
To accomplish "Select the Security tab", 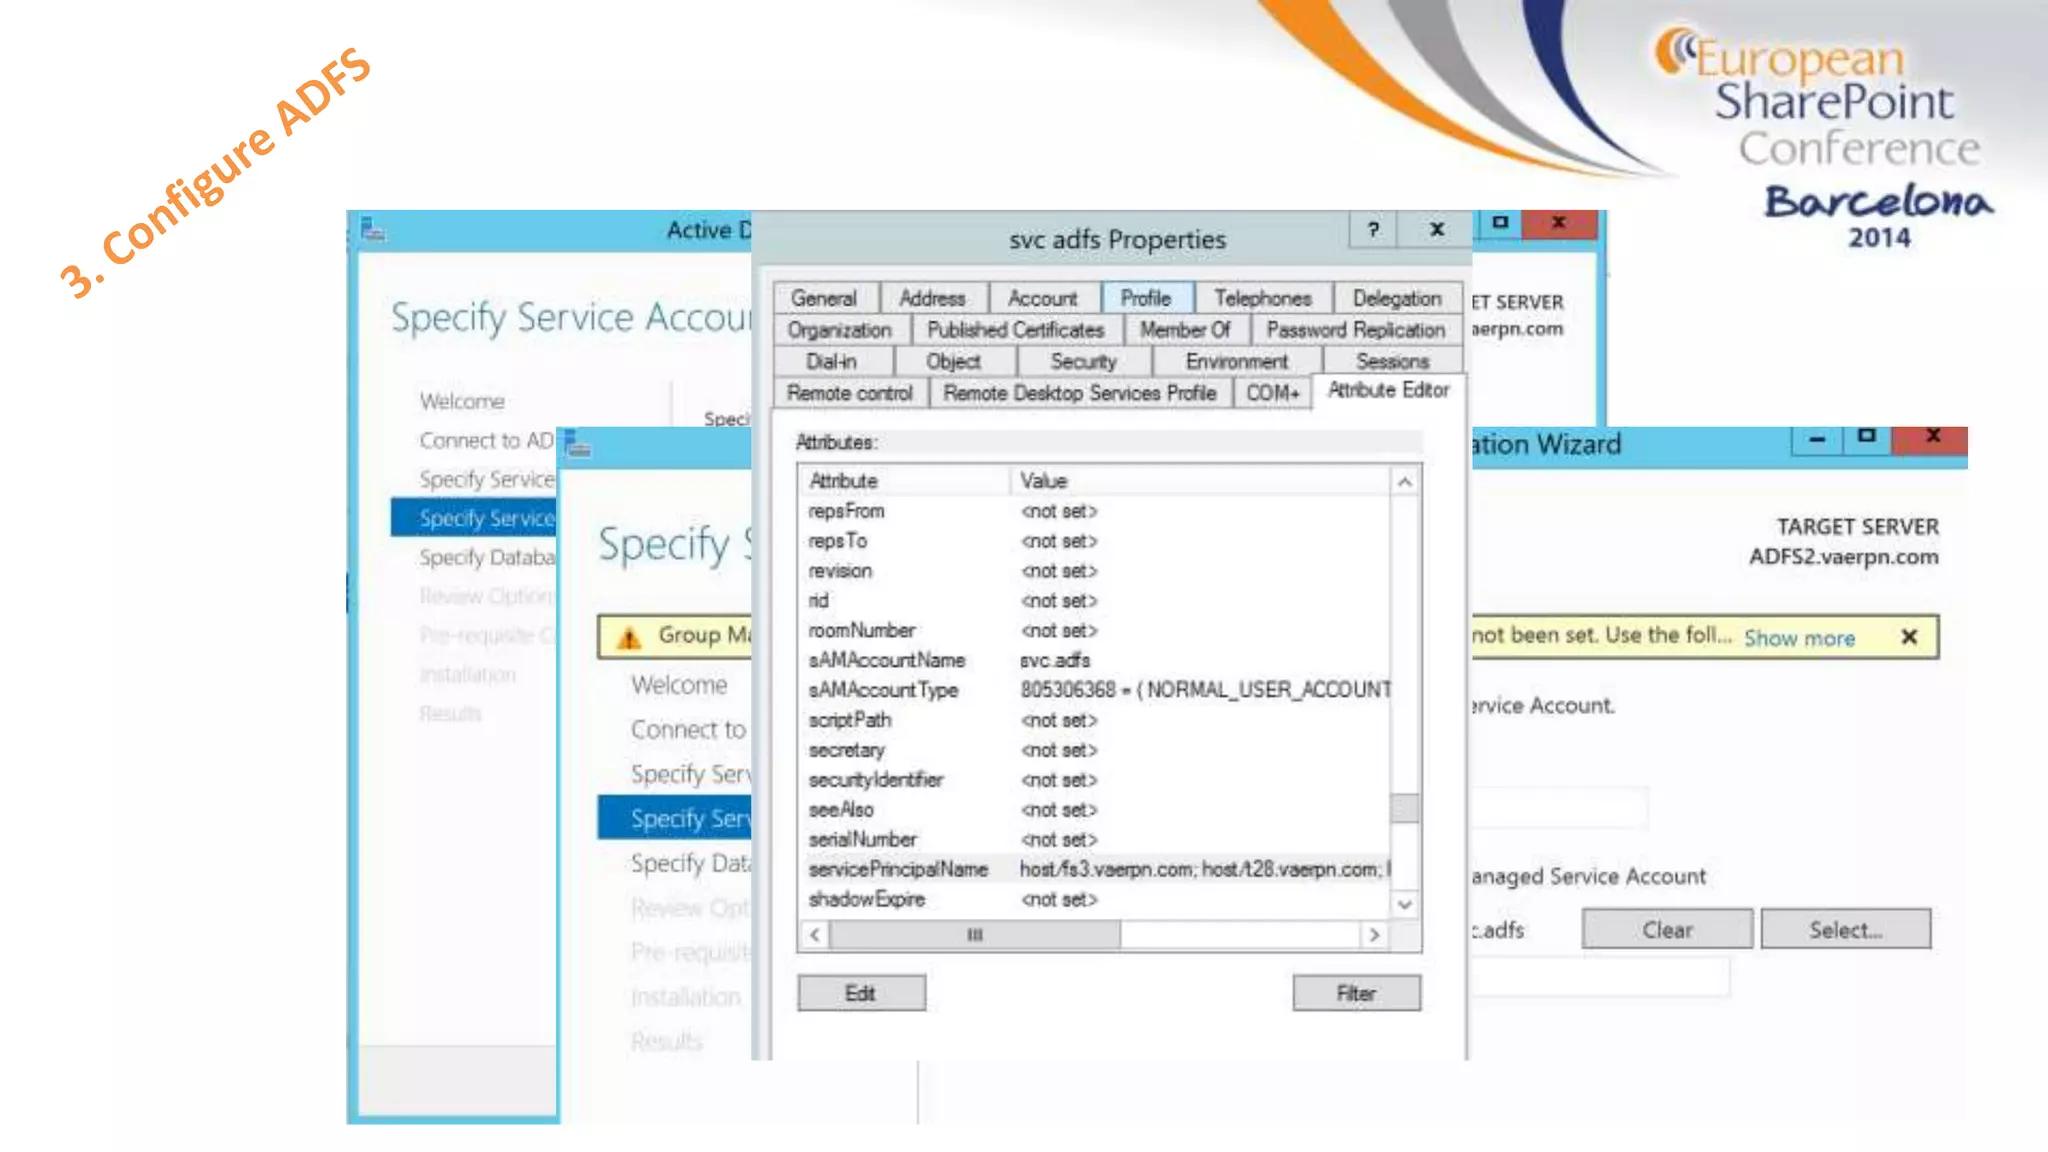I will pyautogui.click(x=1083, y=362).
